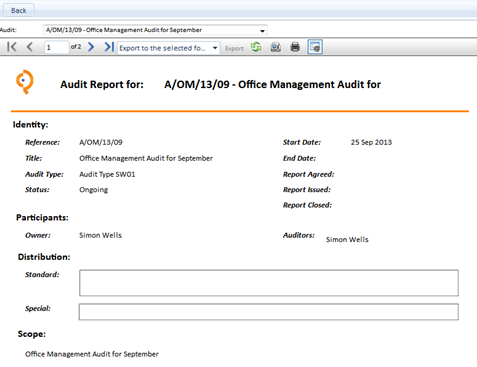Click the binoculars search icon
The image size is (477, 367).
pyautogui.click(x=276, y=47)
